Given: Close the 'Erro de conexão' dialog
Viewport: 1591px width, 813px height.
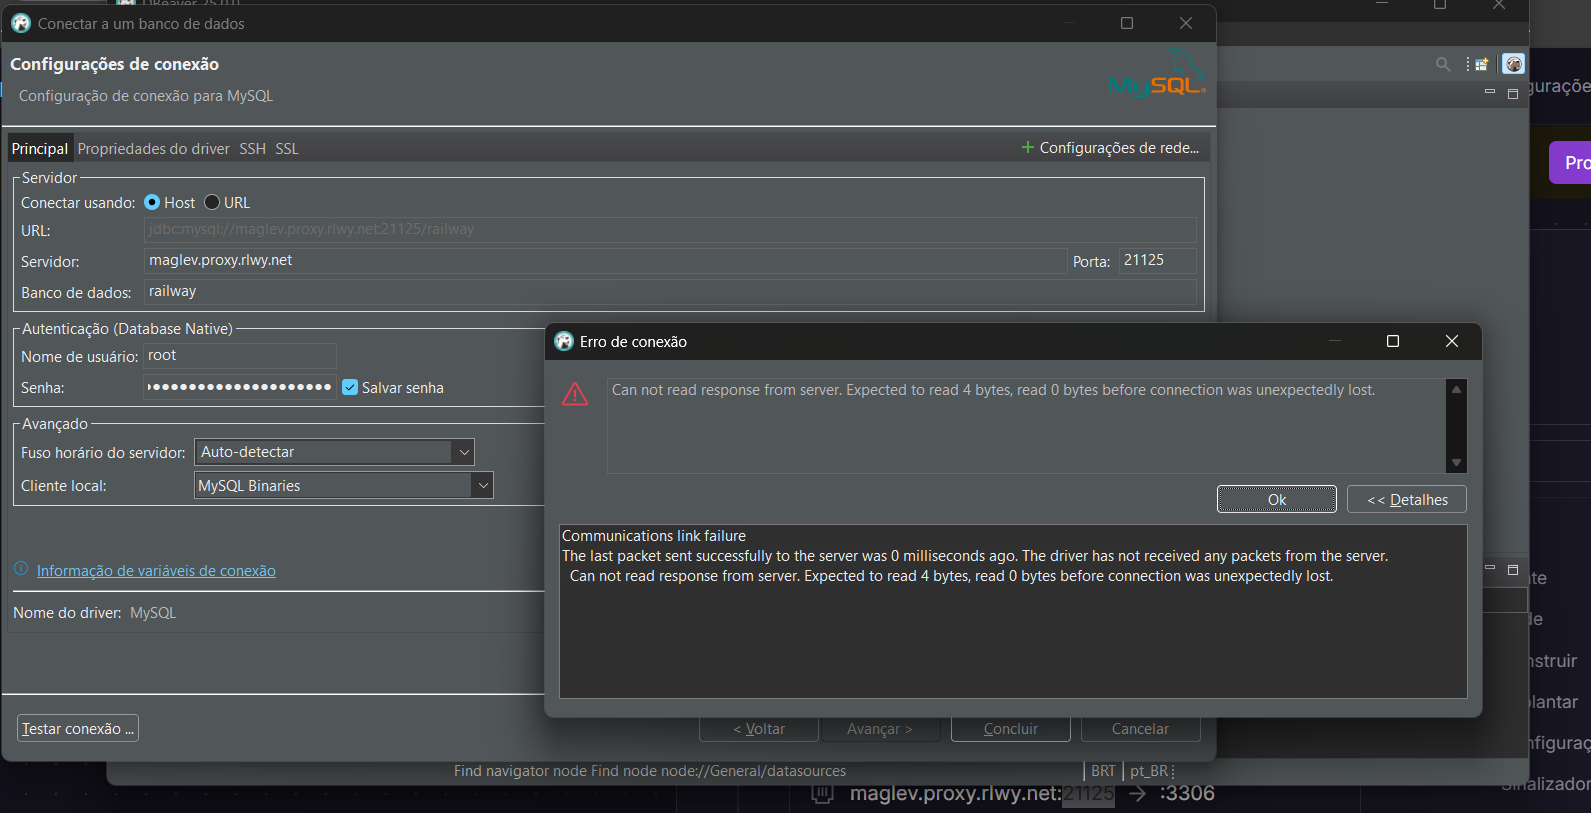Looking at the screenshot, I should click(1452, 341).
